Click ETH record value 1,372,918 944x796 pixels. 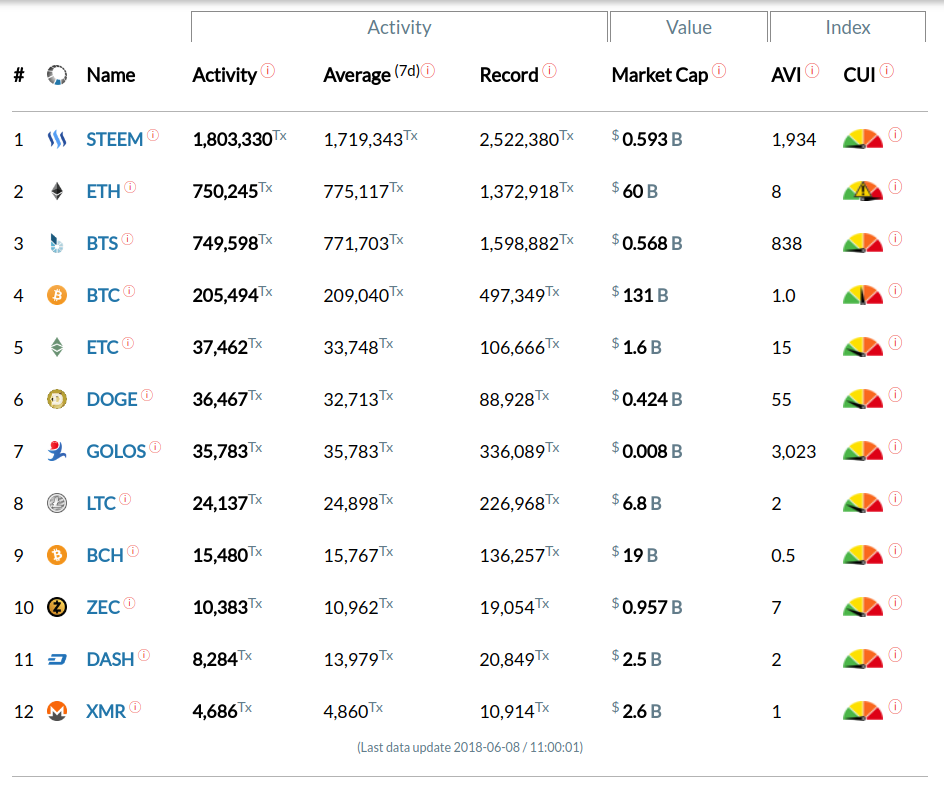(519, 191)
